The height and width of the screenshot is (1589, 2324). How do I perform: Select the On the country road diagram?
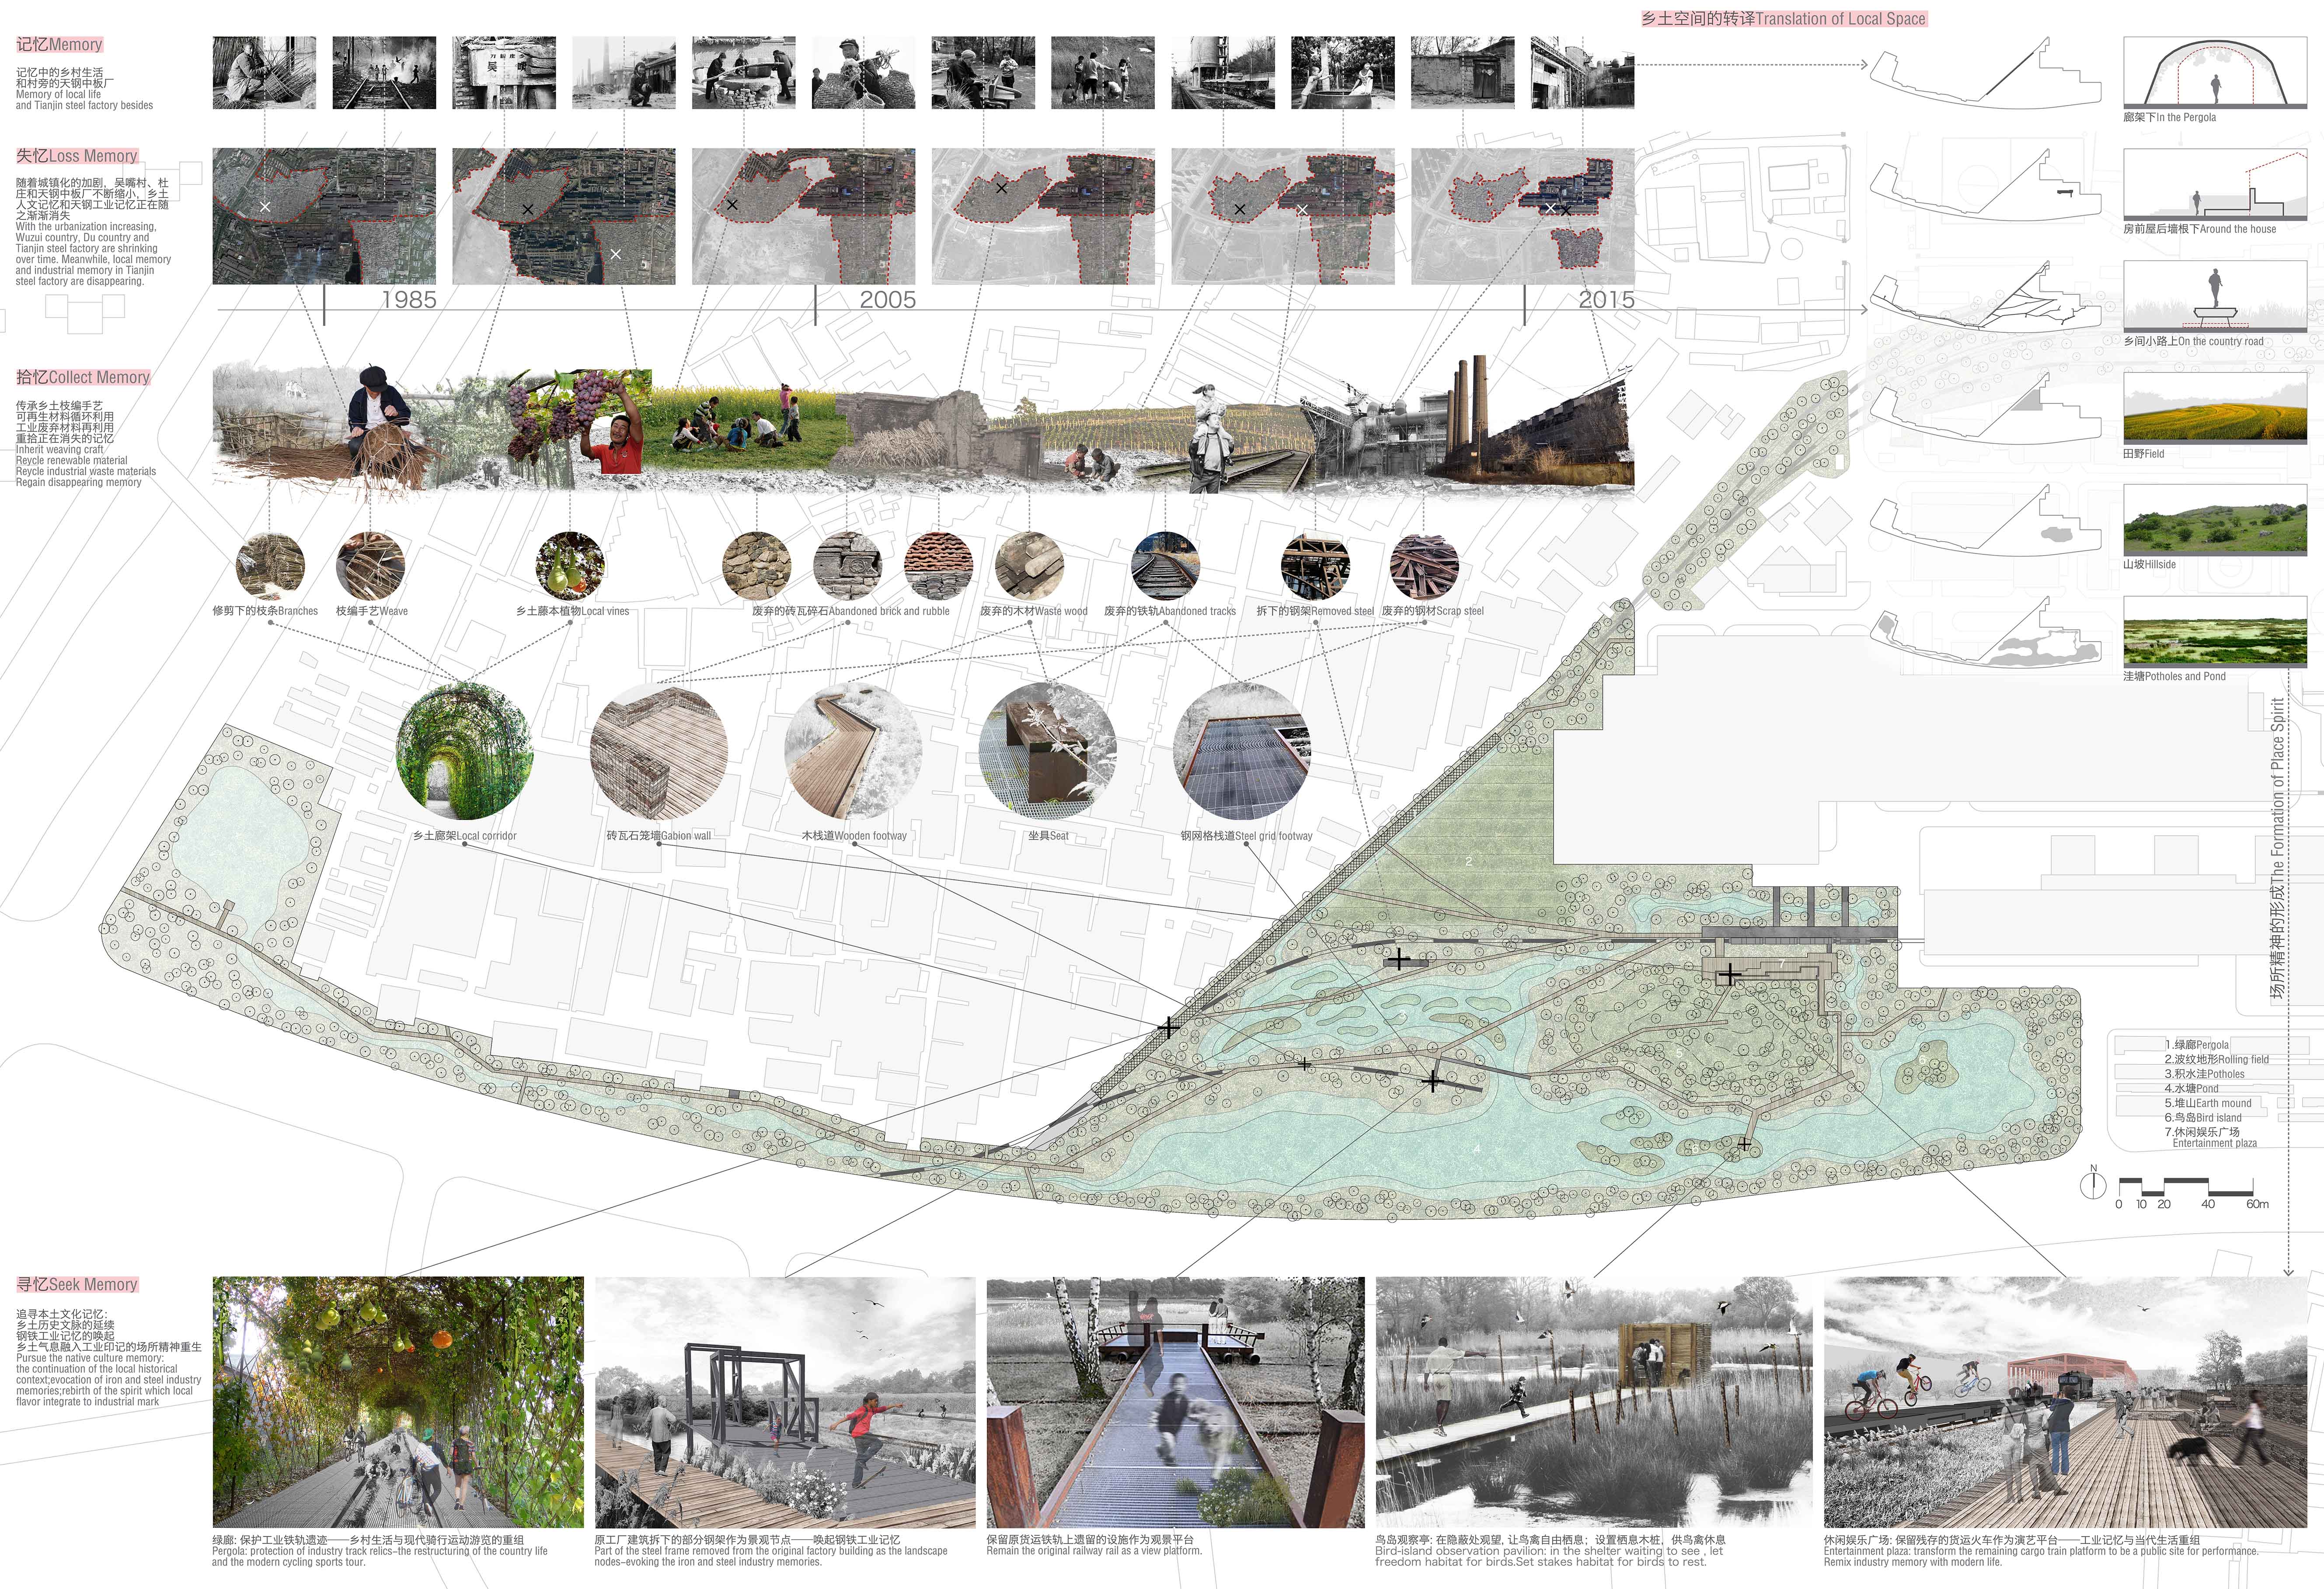tap(2215, 297)
